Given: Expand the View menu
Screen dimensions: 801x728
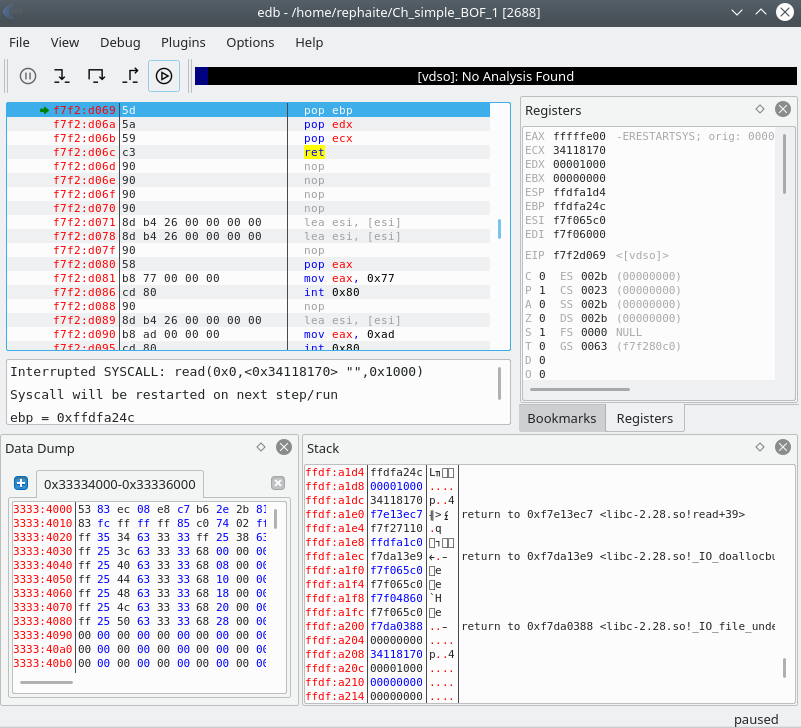Looking at the screenshot, I should pyautogui.click(x=65, y=42).
